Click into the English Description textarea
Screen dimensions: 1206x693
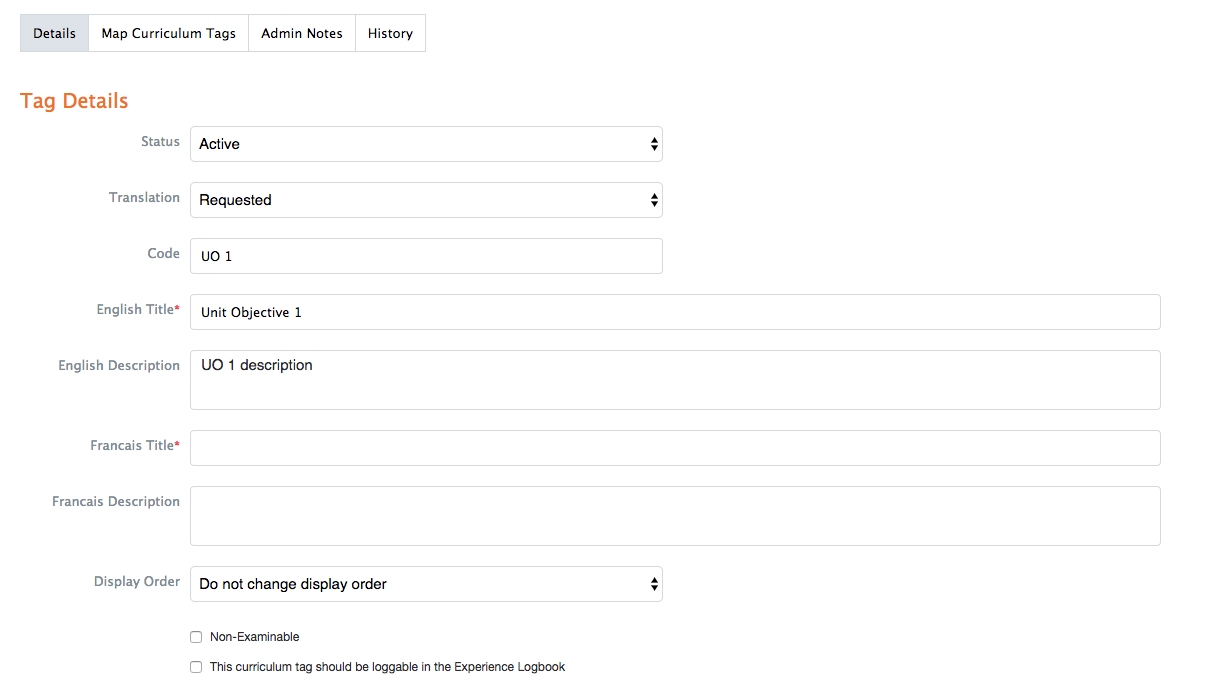click(x=675, y=380)
